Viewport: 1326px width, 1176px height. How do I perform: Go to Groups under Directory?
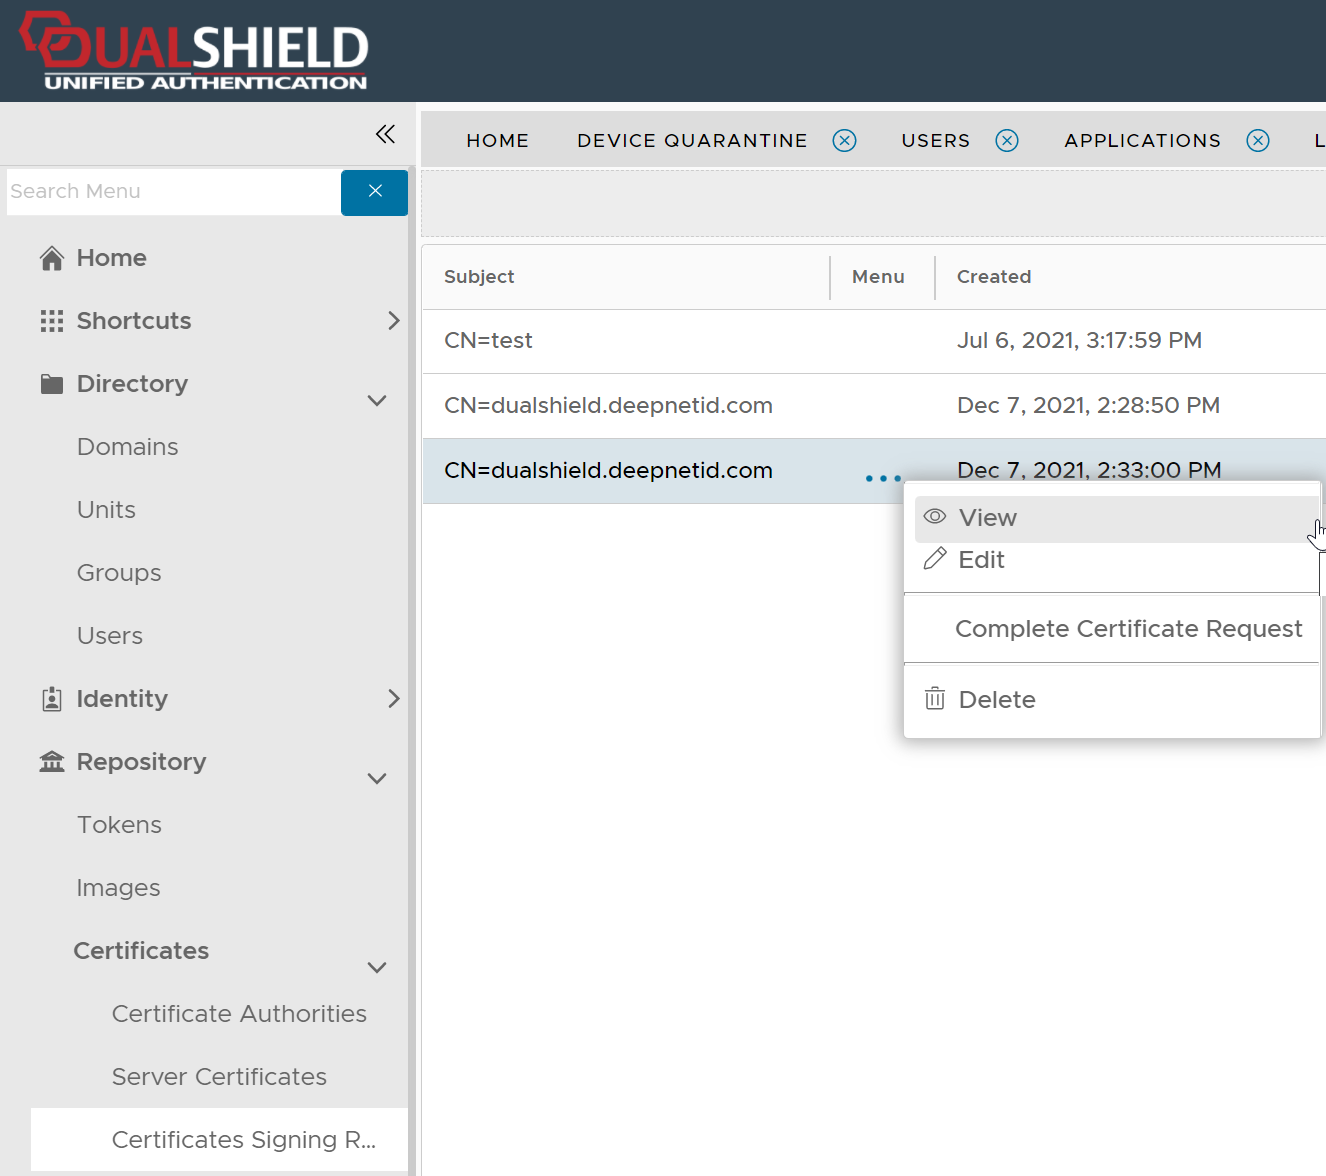[x=119, y=573]
